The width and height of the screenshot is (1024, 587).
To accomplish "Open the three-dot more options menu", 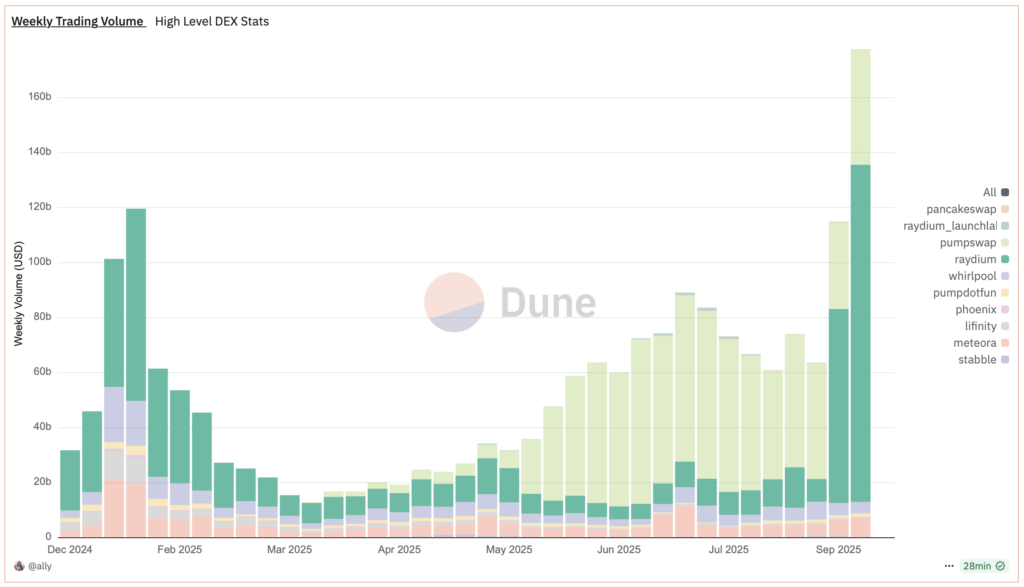I will click(x=949, y=566).
